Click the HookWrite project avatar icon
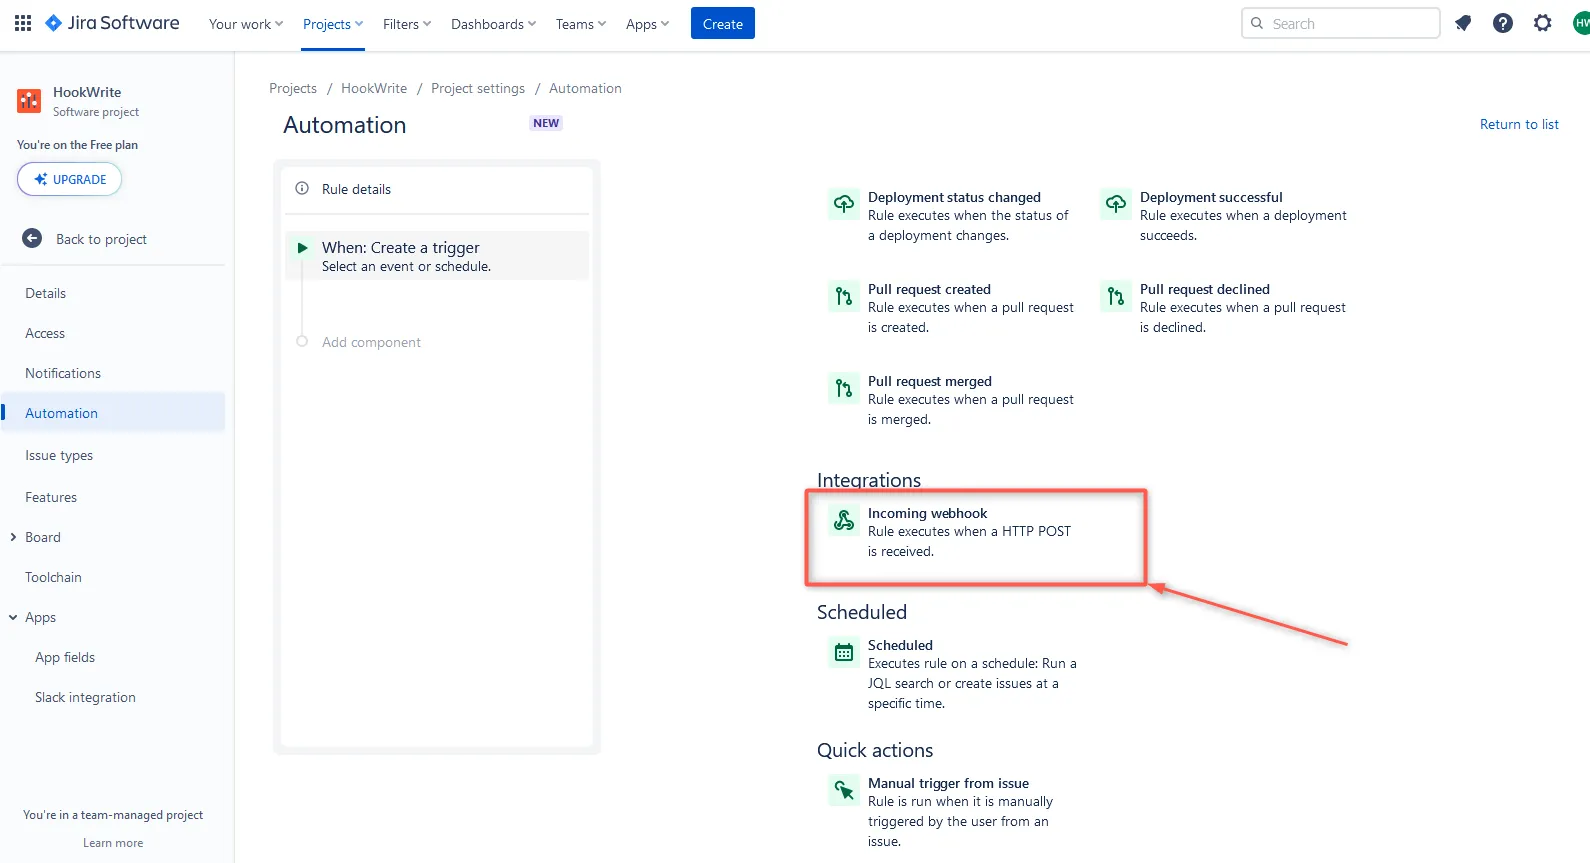This screenshot has width=1590, height=863. [x=29, y=101]
